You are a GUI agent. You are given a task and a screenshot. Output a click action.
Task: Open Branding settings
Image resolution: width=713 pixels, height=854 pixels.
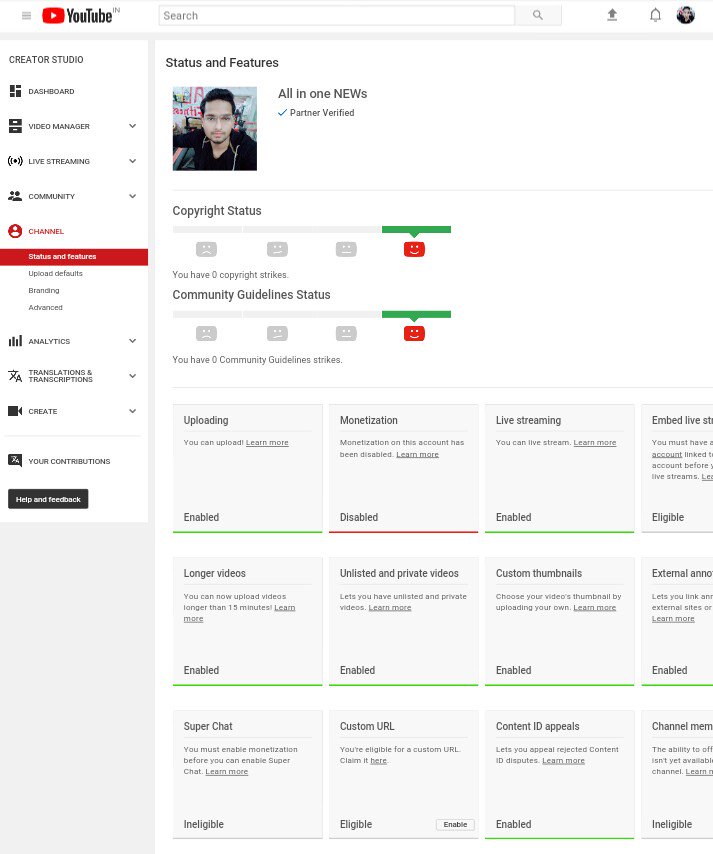coord(44,290)
